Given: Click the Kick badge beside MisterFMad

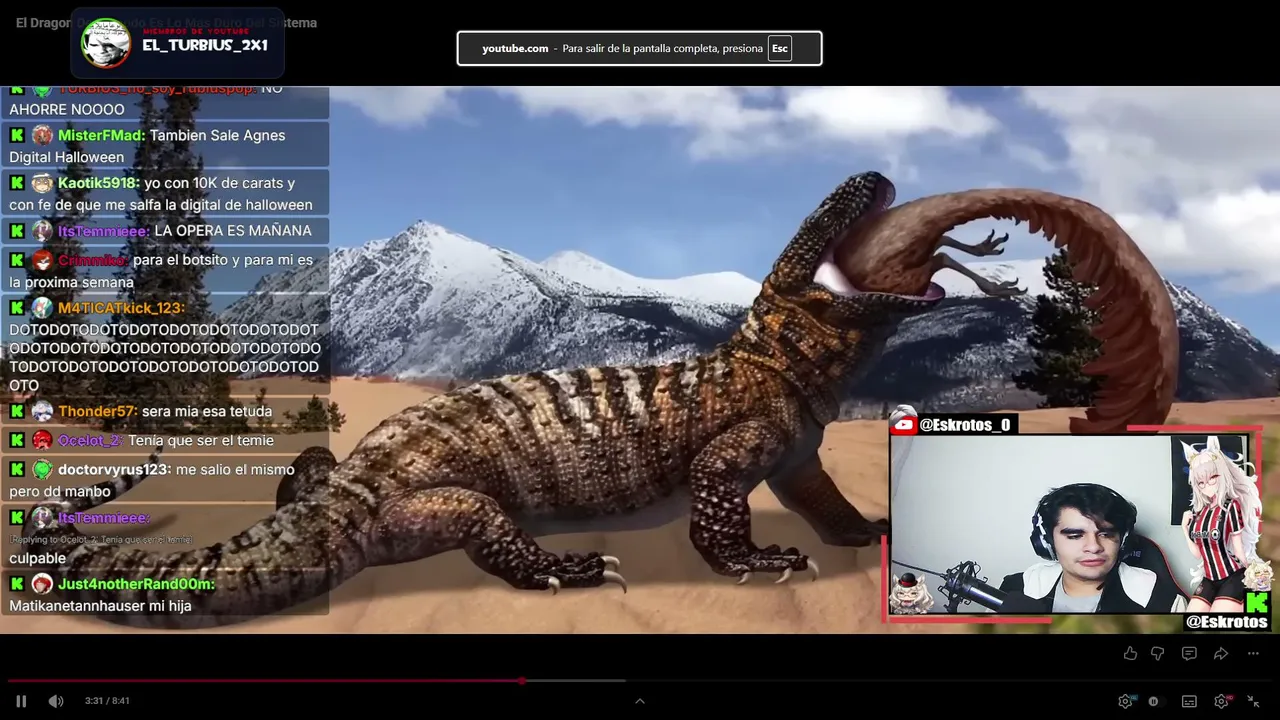Looking at the screenshot, I should tap(17, 135).
